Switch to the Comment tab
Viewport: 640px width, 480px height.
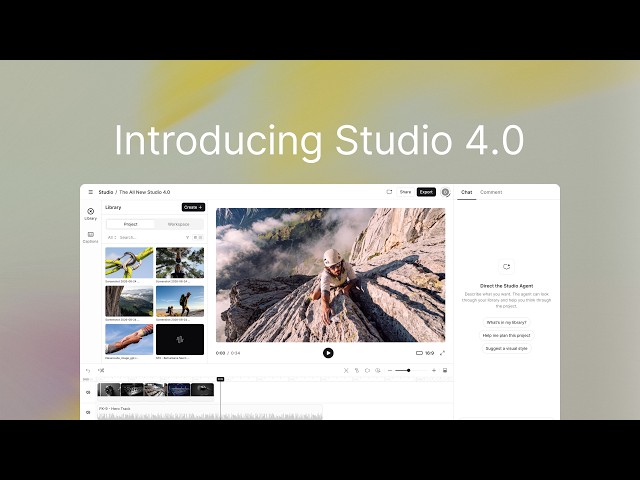click(491, 192)
